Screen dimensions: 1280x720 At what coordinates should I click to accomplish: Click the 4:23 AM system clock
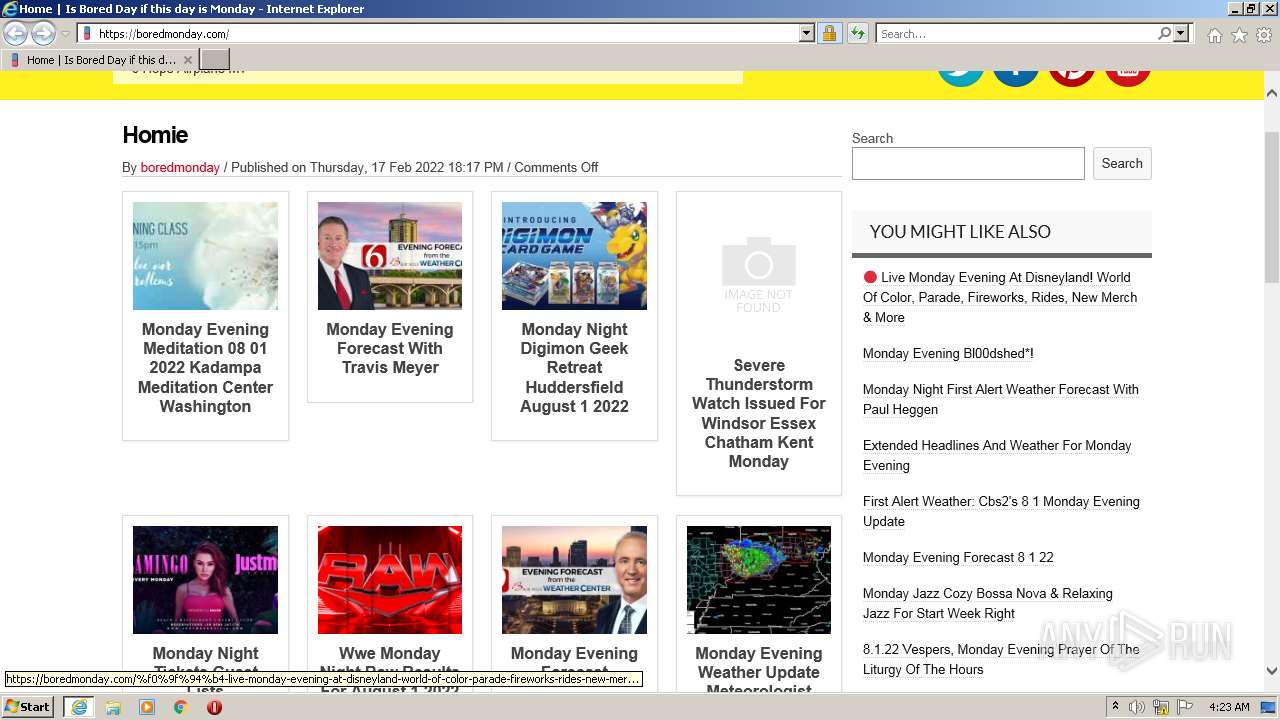(x=1229, y=707)
